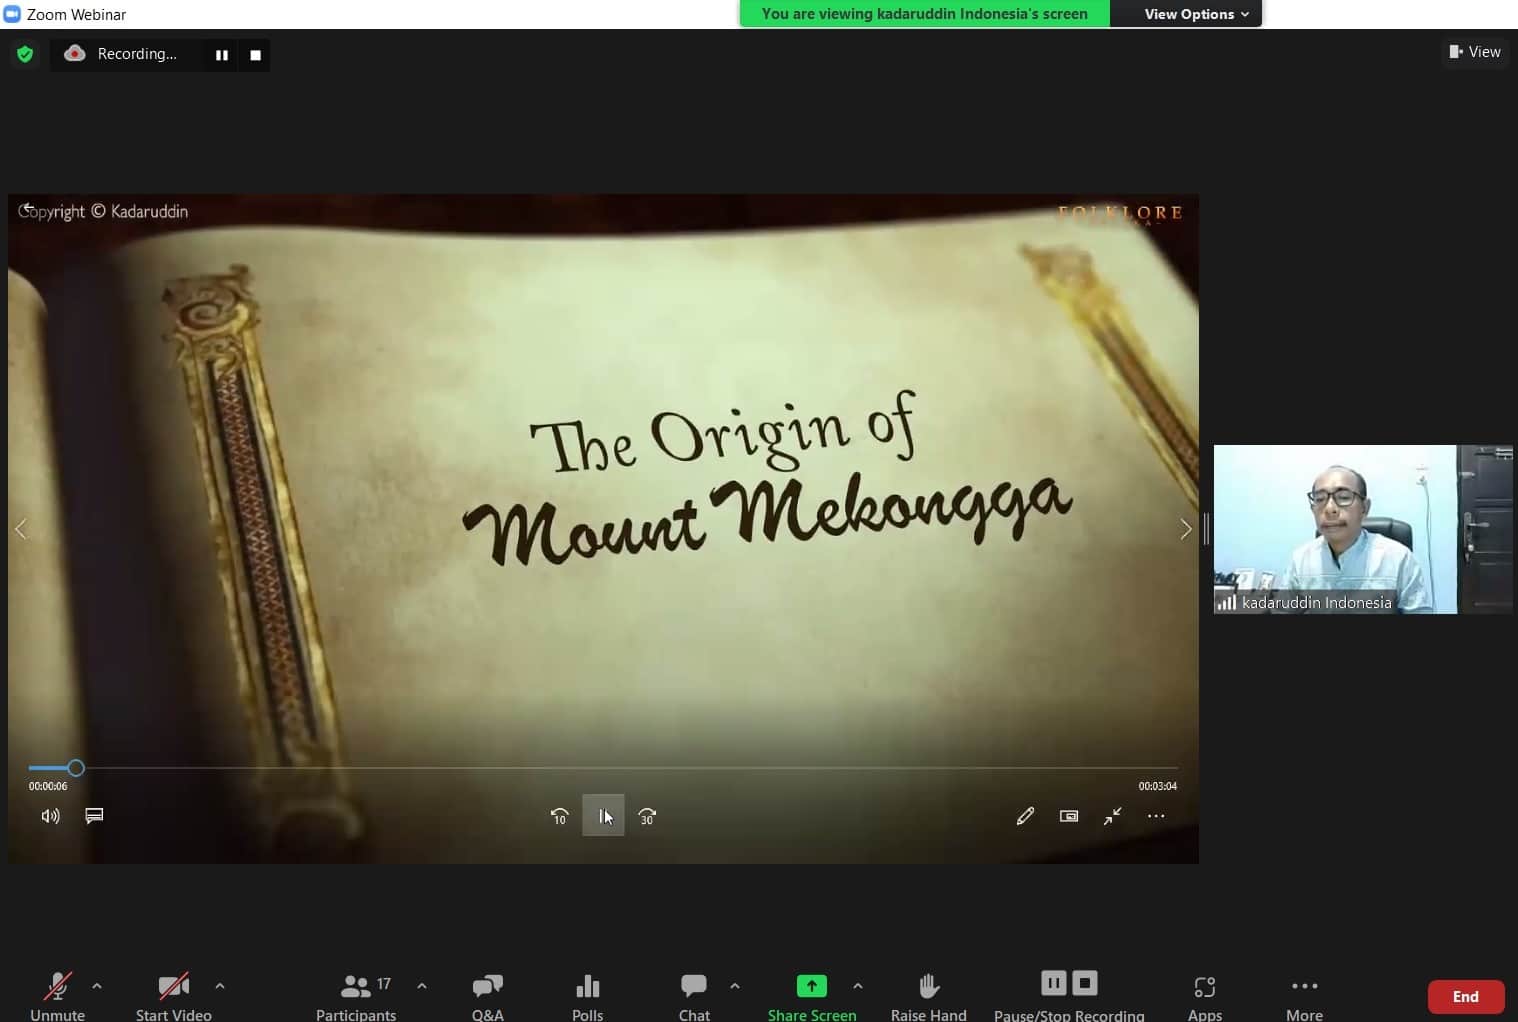Unmute the microphone
1518x1022 pixels.
point(57,995)
